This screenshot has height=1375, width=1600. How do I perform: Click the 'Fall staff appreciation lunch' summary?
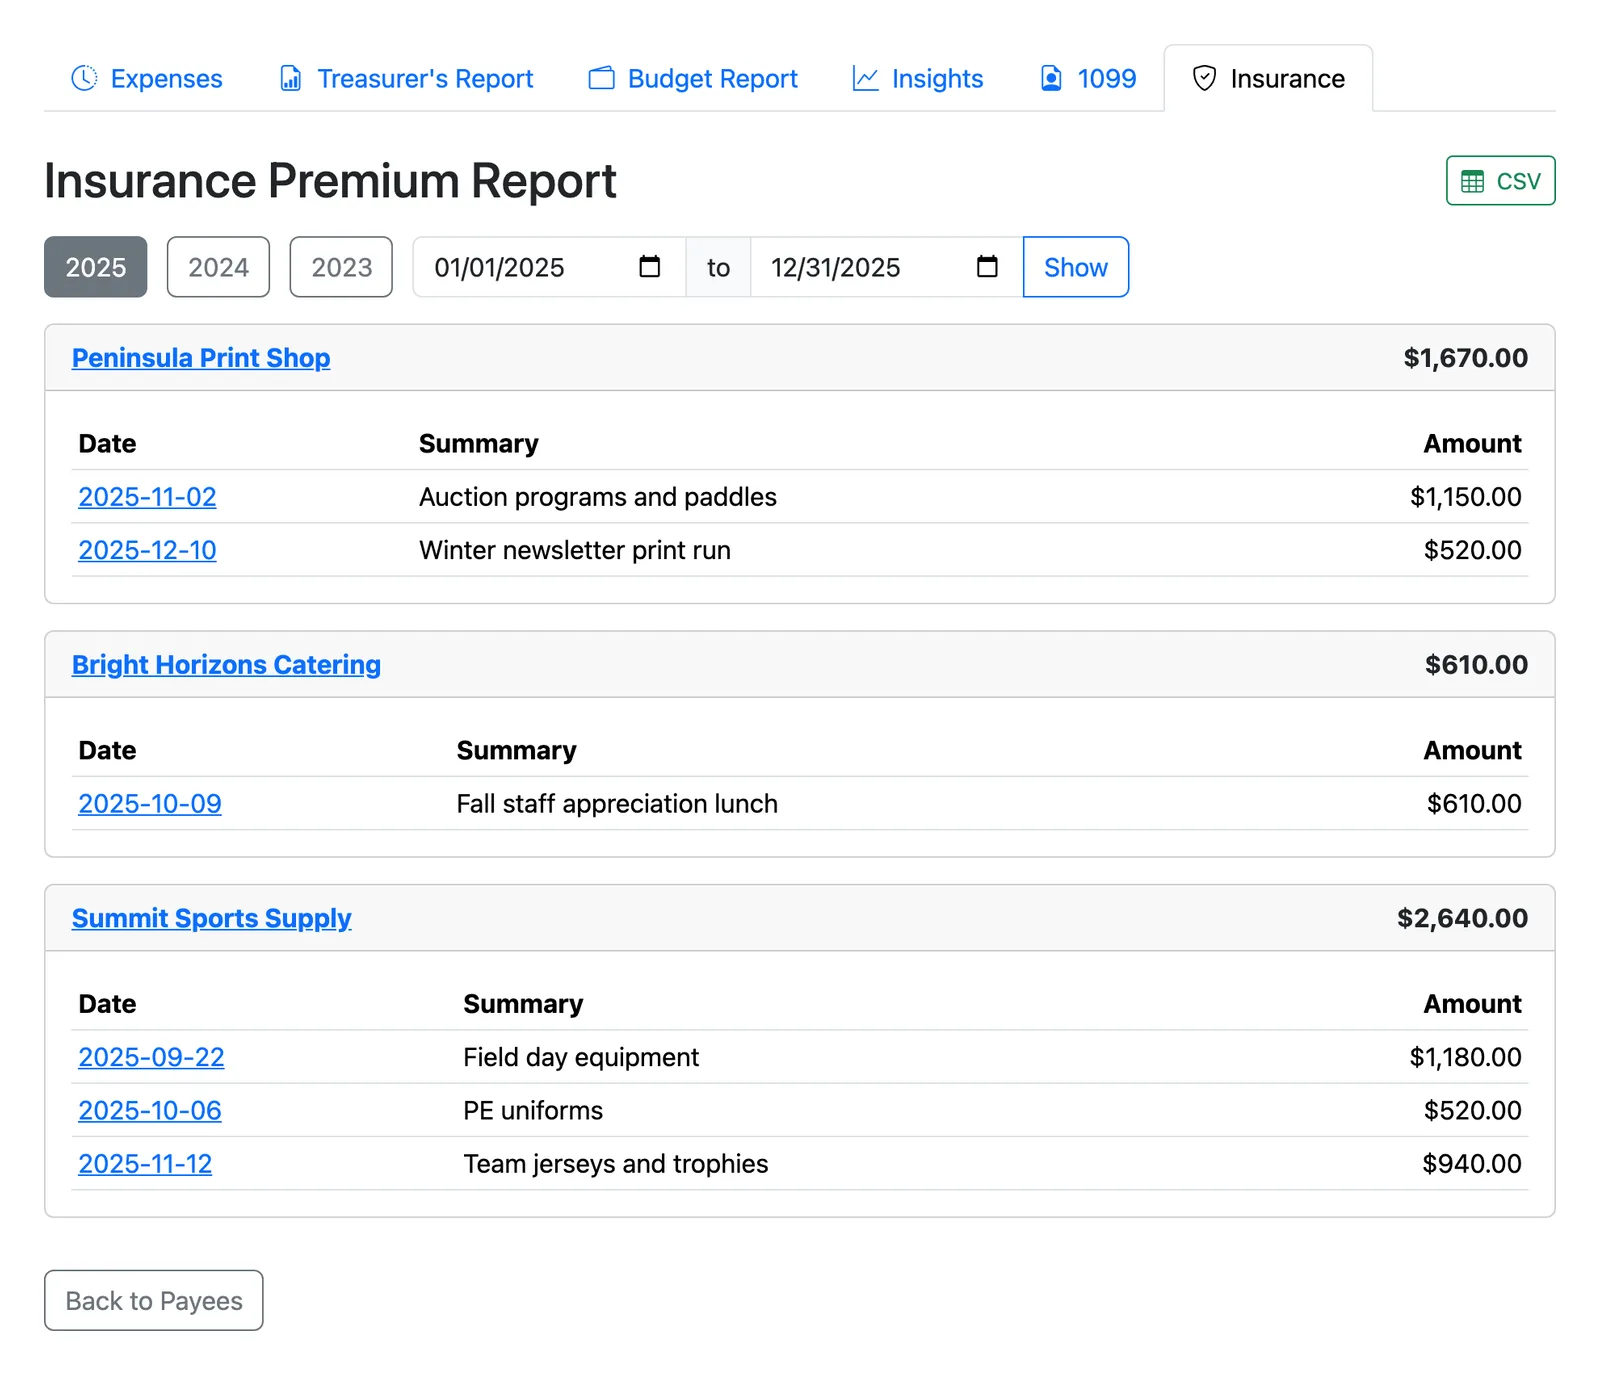point(617,804)
